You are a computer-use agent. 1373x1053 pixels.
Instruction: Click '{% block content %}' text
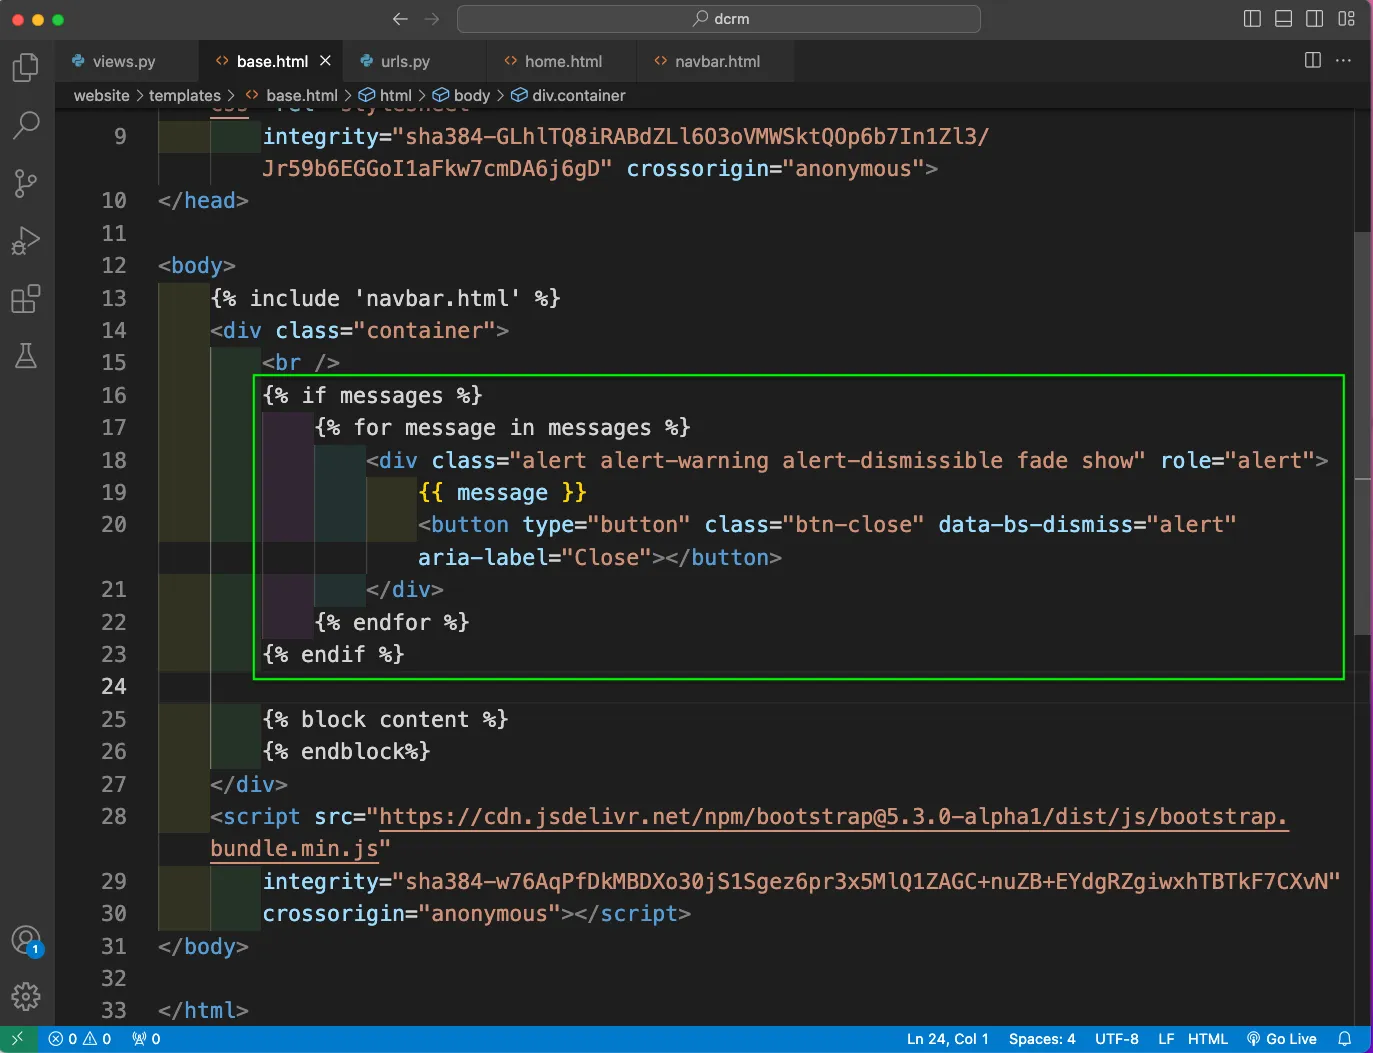coord(385,719)
